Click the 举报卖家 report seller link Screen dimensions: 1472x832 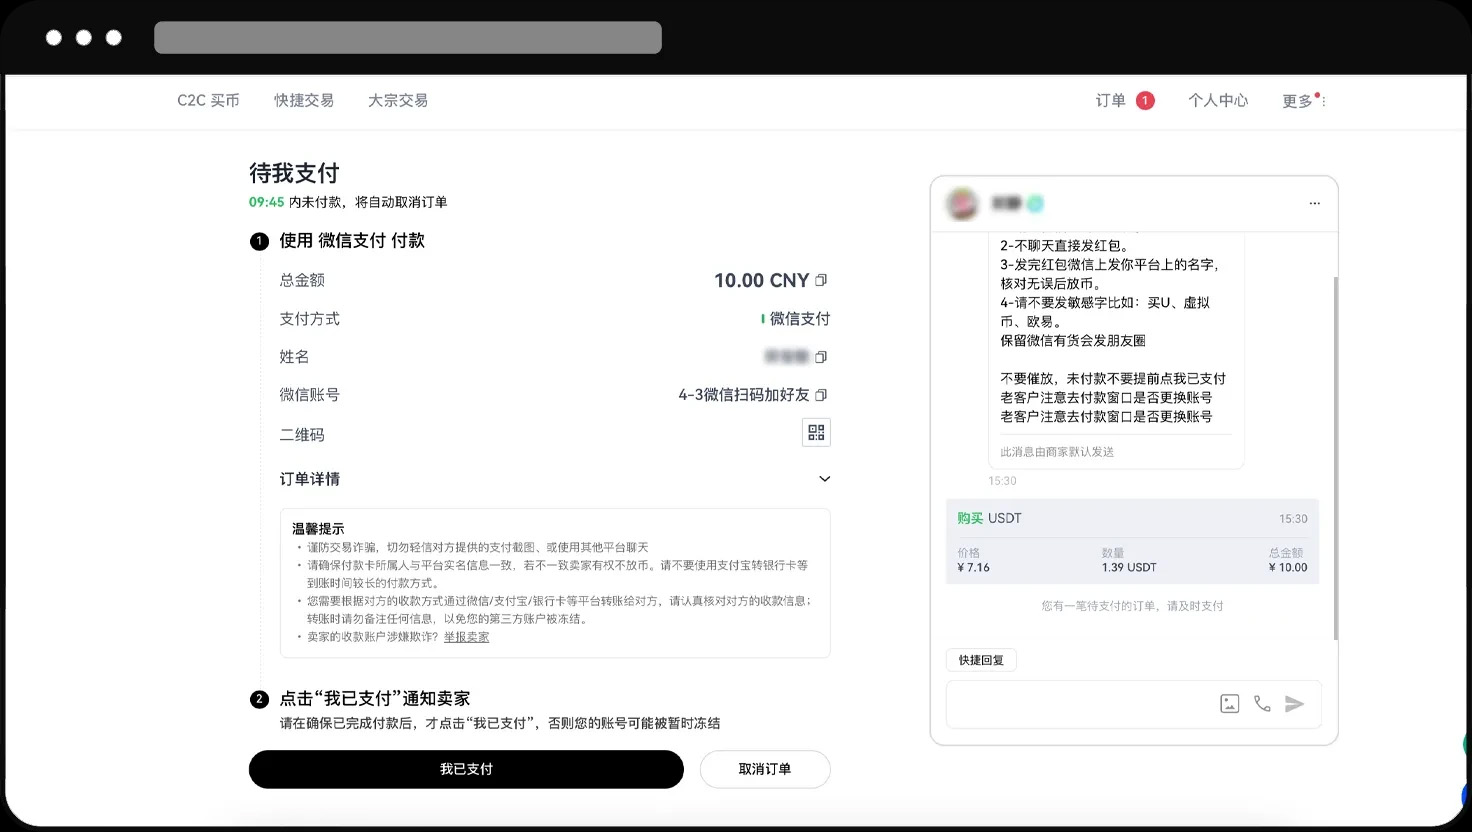466,636
